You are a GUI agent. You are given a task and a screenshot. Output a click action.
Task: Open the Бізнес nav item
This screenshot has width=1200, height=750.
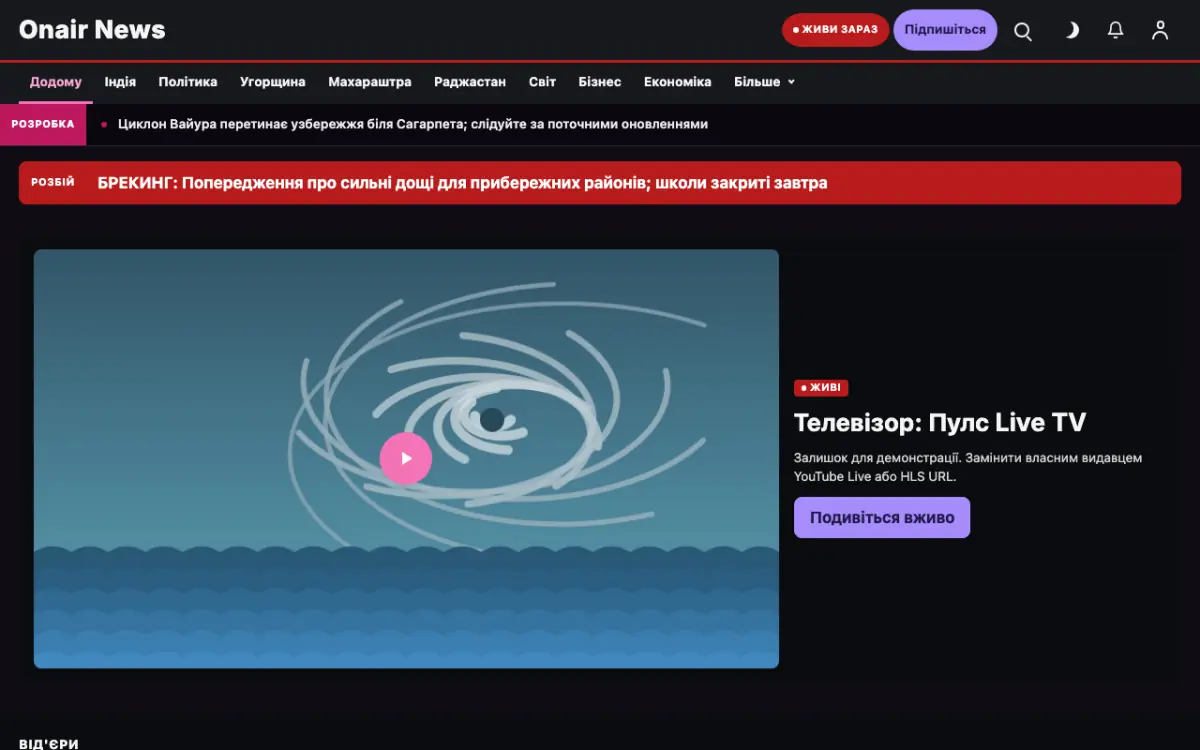point(600,82)
